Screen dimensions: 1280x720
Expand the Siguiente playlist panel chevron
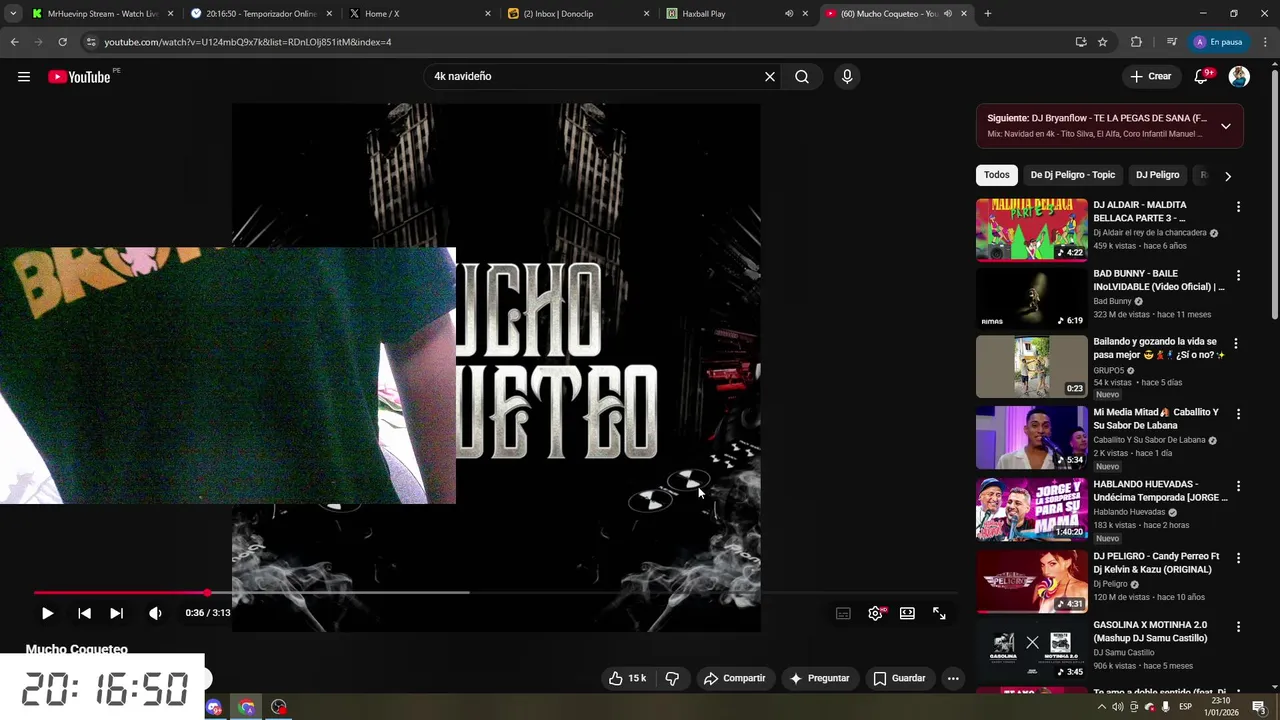click(1226, 126)
